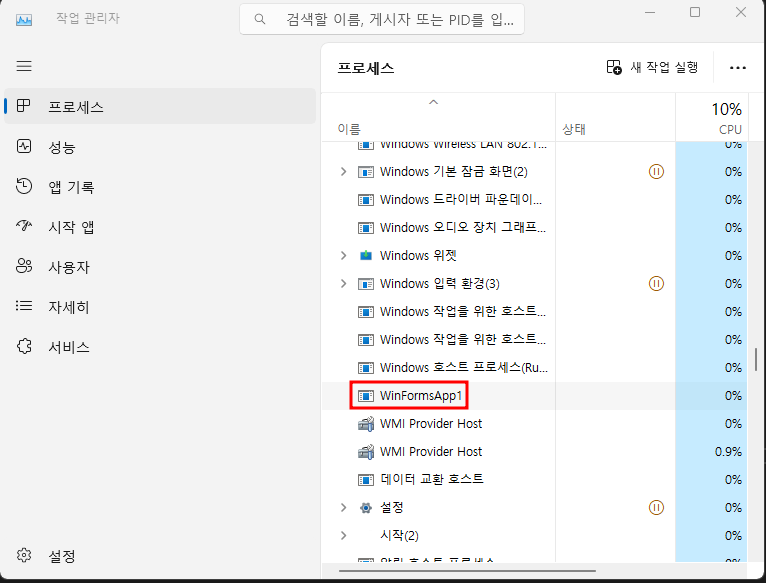766x583 pixels.
Task: Expand the 설정 process group
Action: [x=343, y=507]
